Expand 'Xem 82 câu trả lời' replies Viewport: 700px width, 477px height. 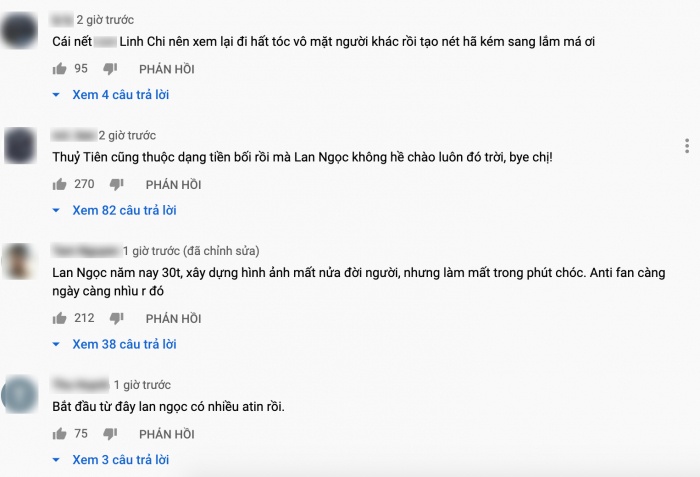[116, 211]
